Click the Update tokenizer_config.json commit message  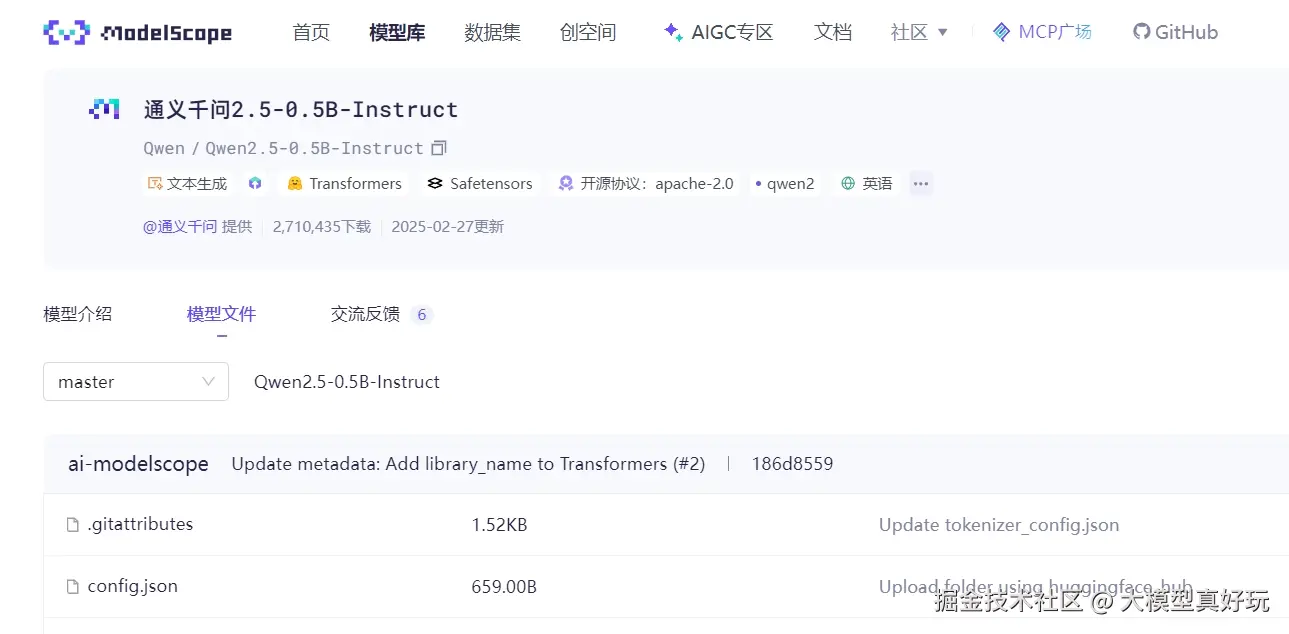pos(999,525)
